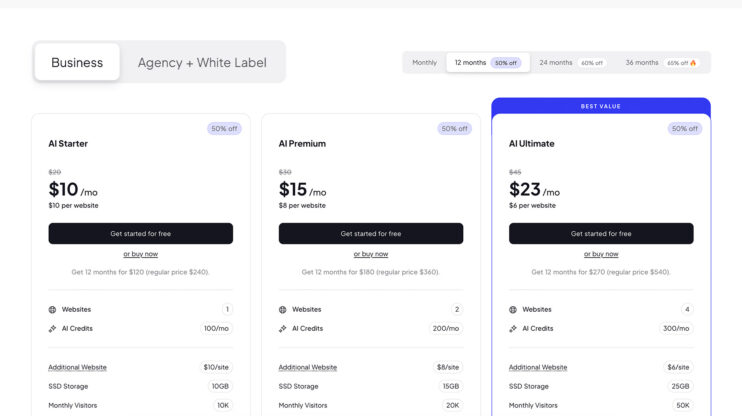Click the struck-through $45 price
This screenshot has height=416, width=742.
click(x=515, y=172)
